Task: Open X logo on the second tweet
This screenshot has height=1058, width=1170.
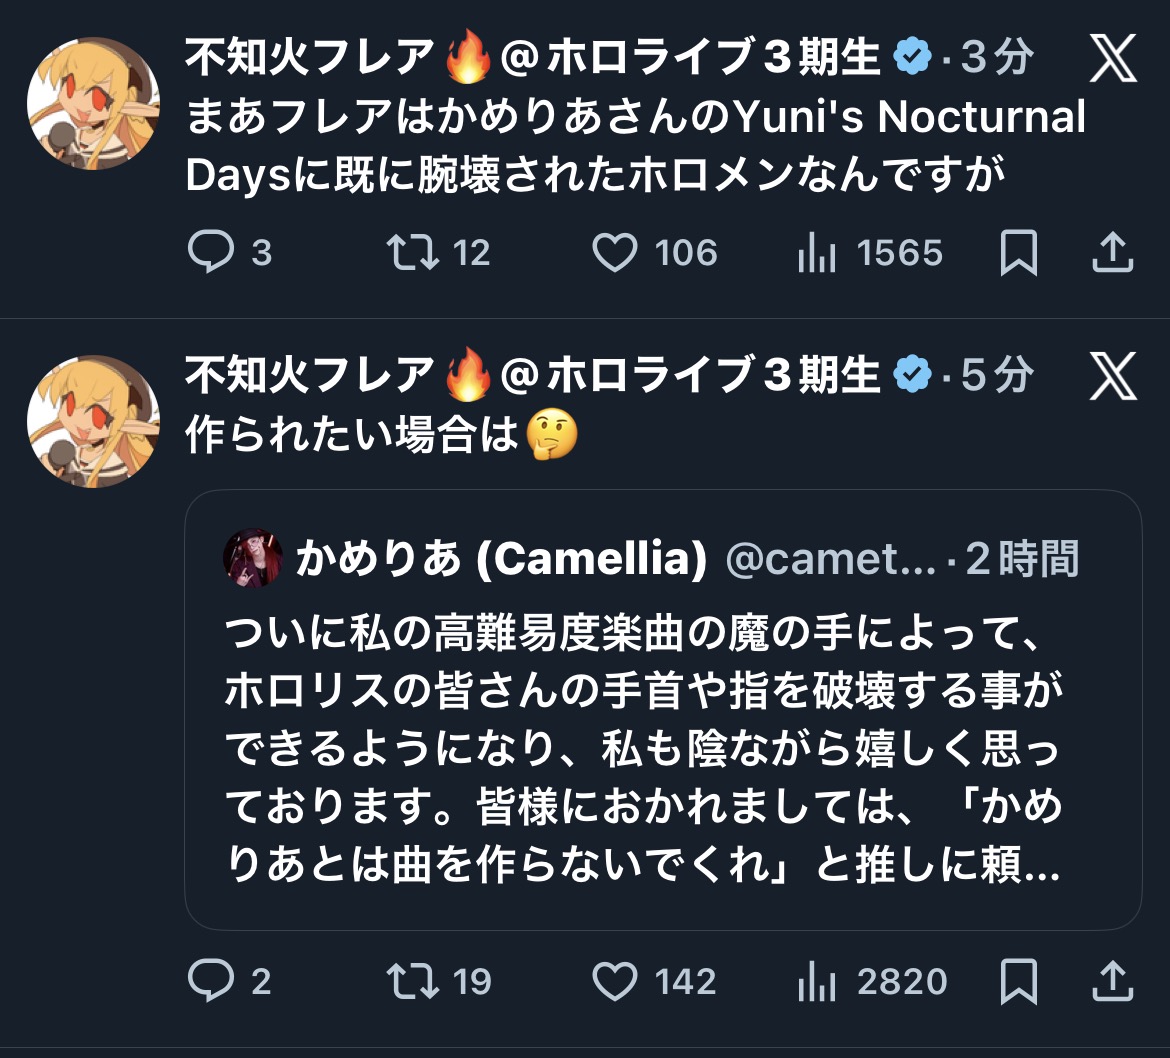Action: pos(1112,377)
